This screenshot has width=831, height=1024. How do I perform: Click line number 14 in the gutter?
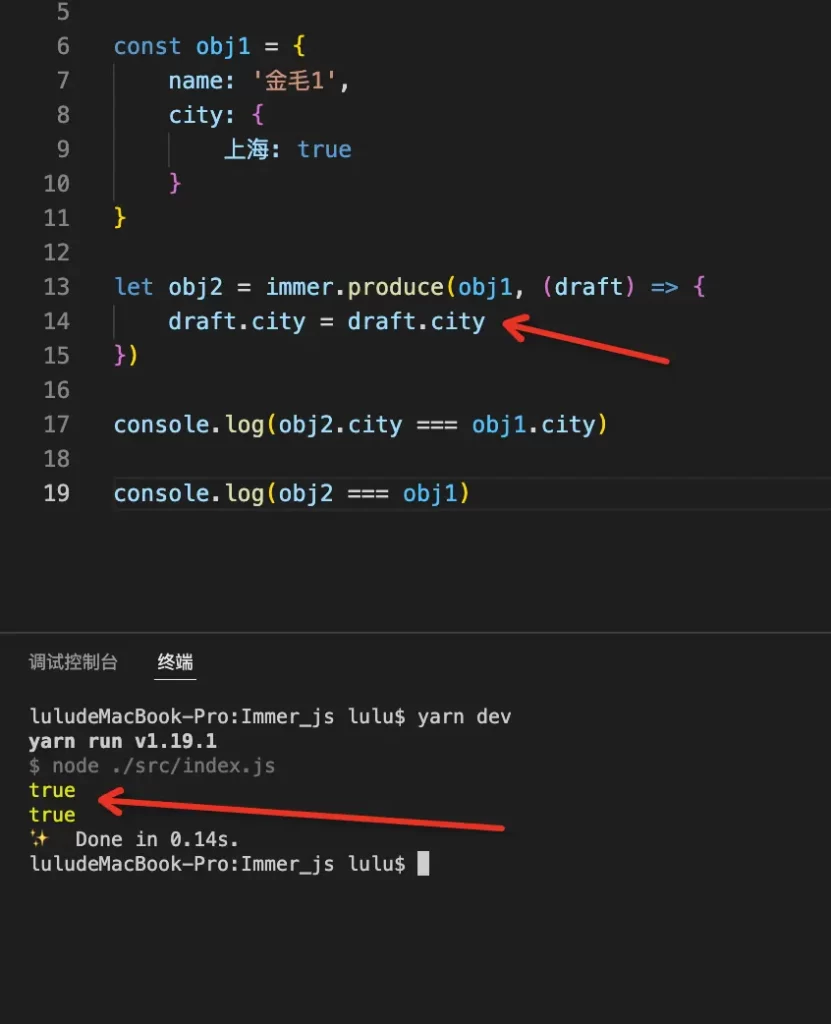pyautogui.click(x=56, y=321)
